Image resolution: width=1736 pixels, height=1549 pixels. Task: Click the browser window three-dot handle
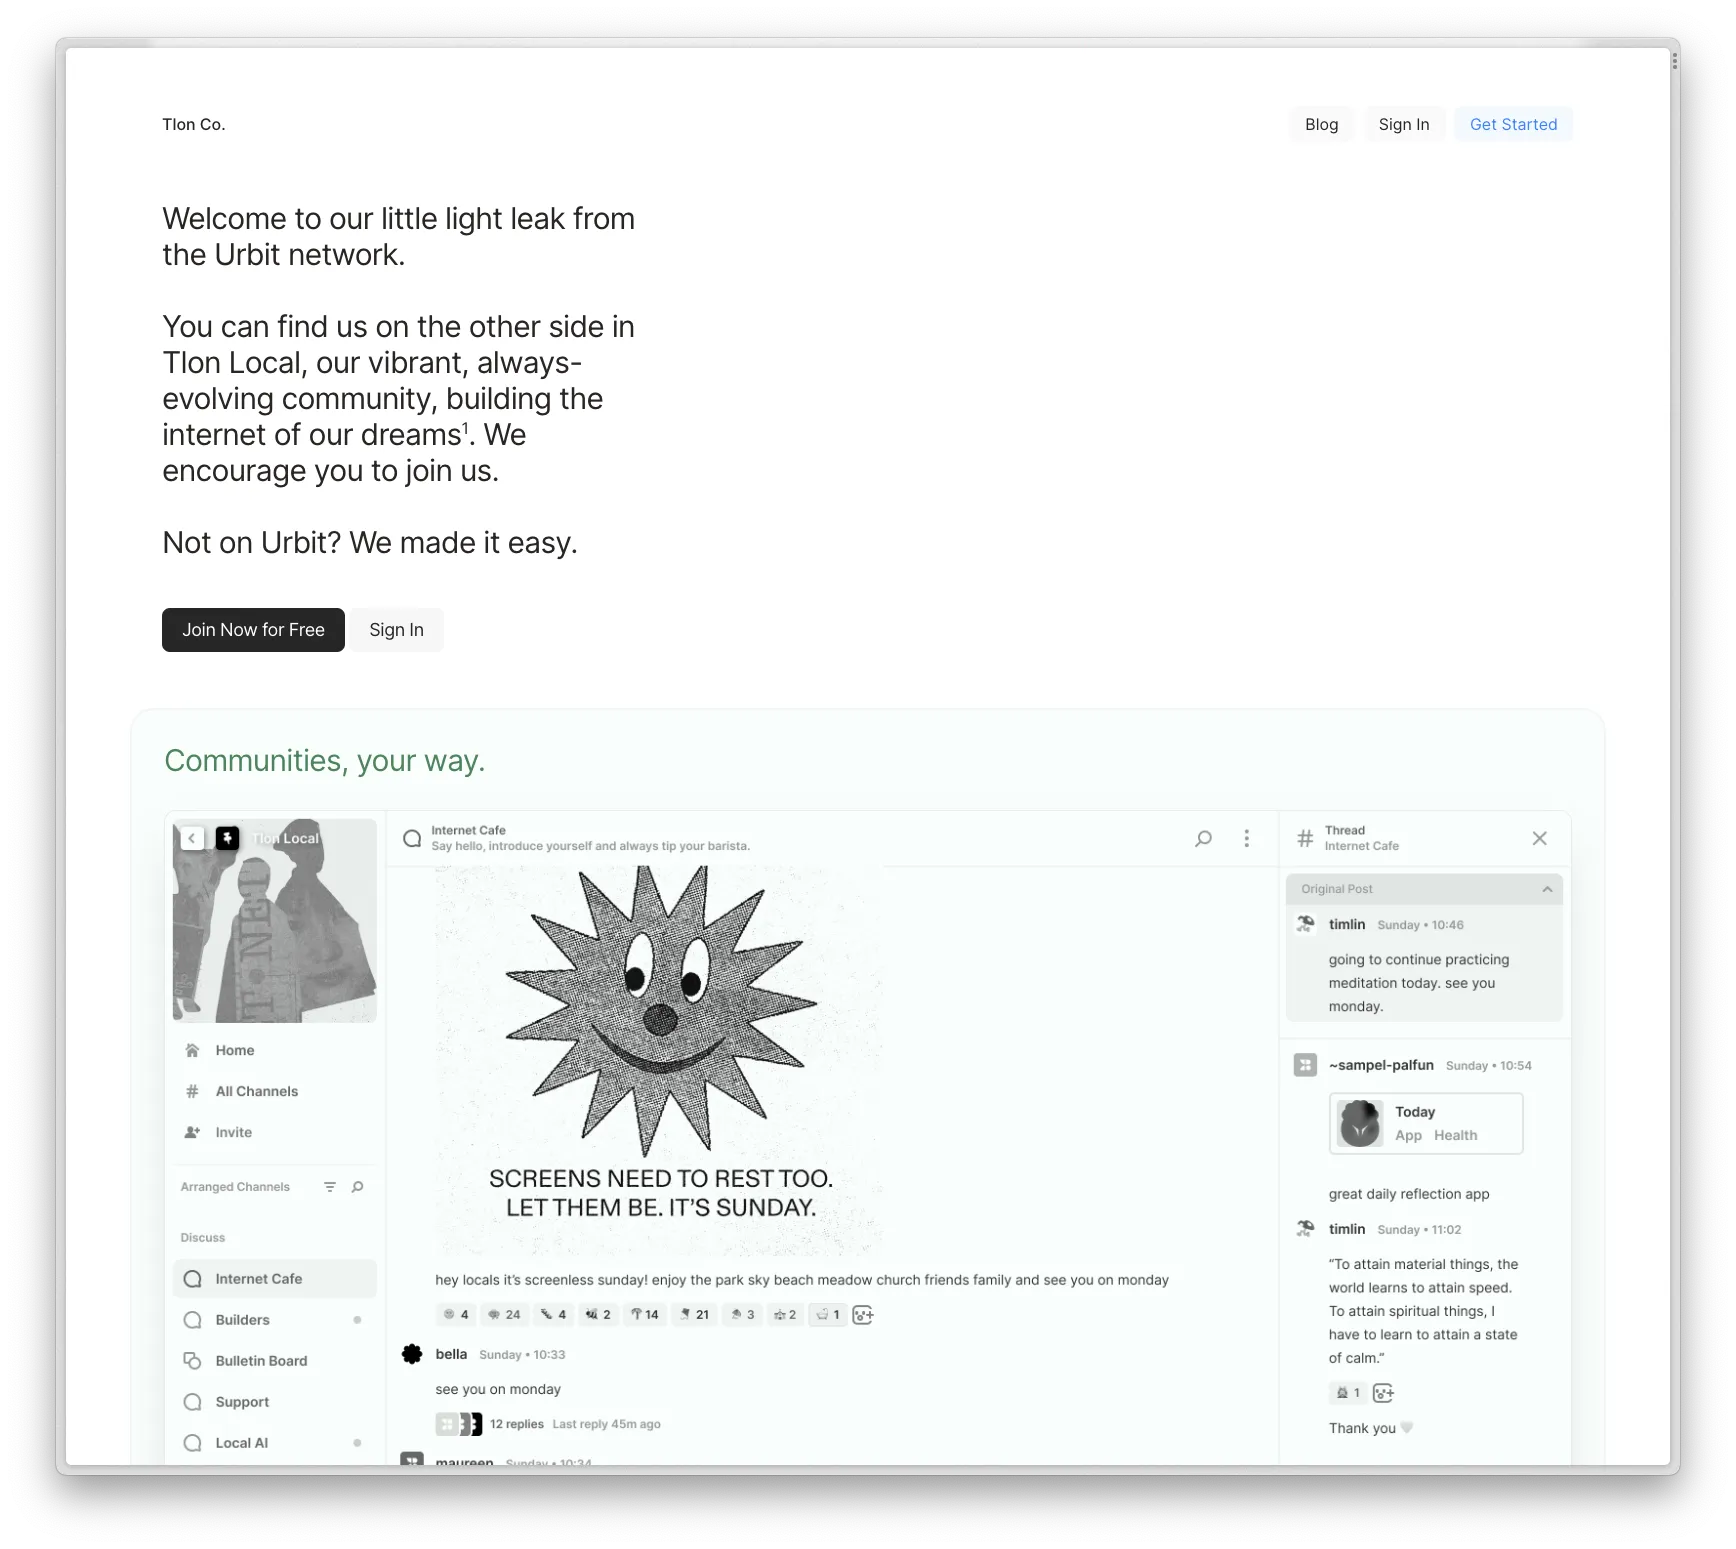pos(1674,61)
